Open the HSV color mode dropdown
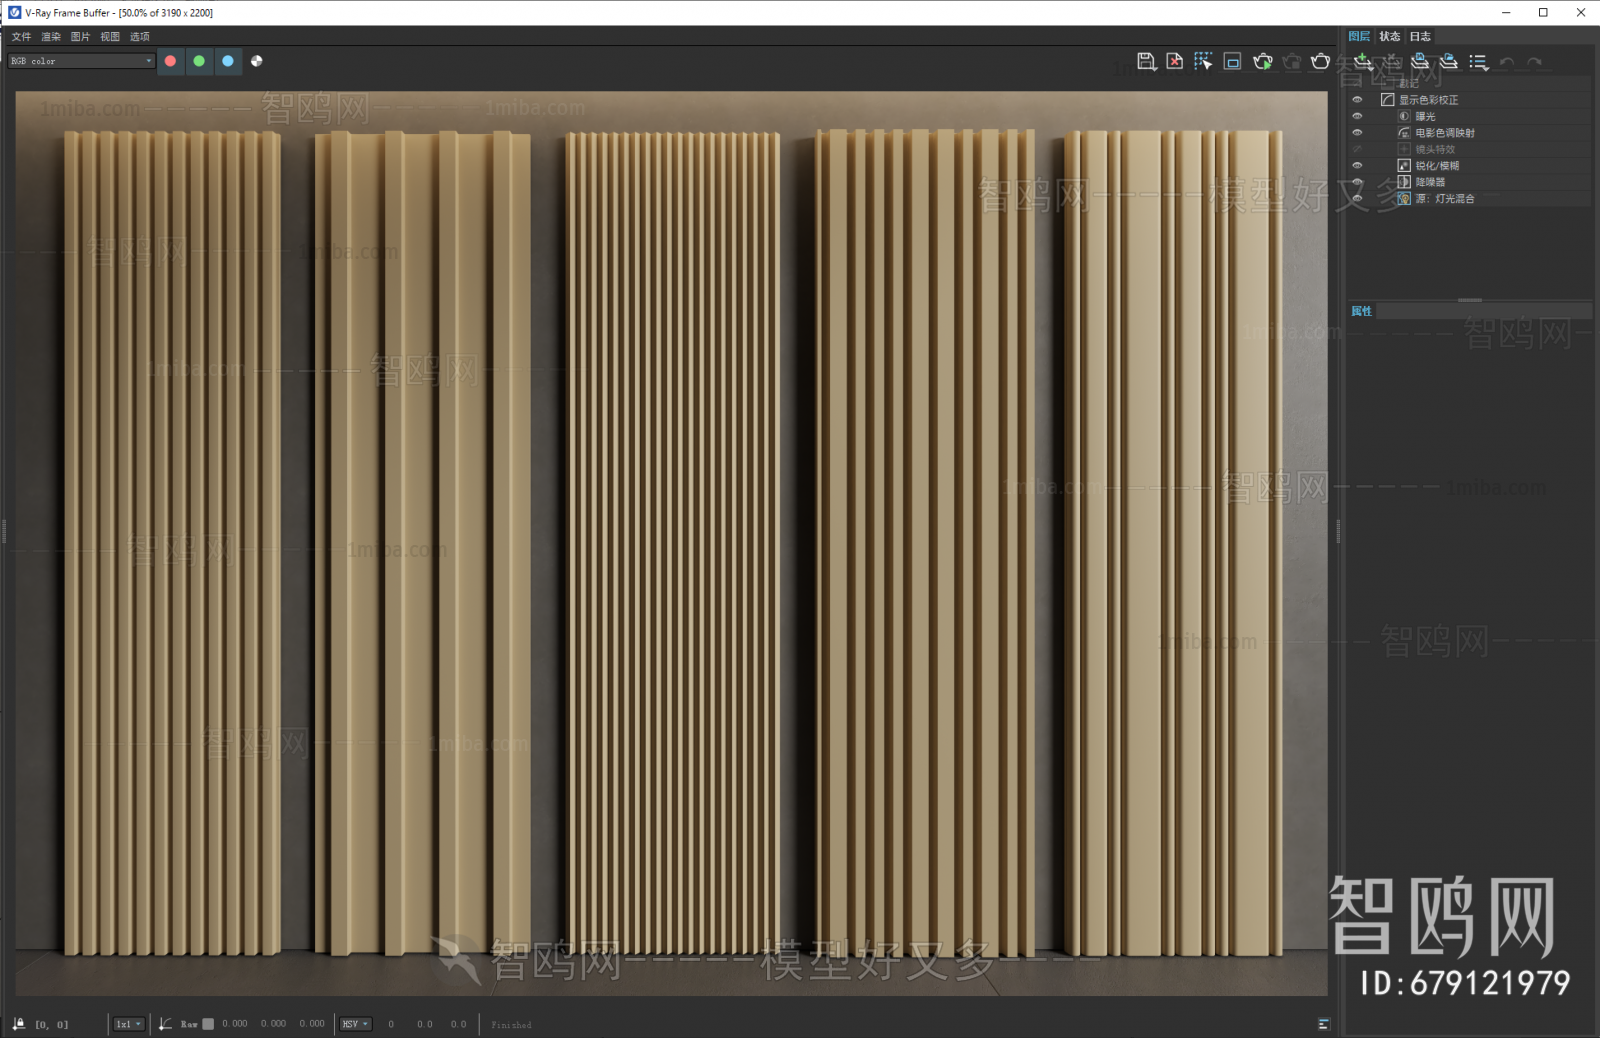The width and height of the screenshot is (1600, 1038). (x=356, y=1024)
